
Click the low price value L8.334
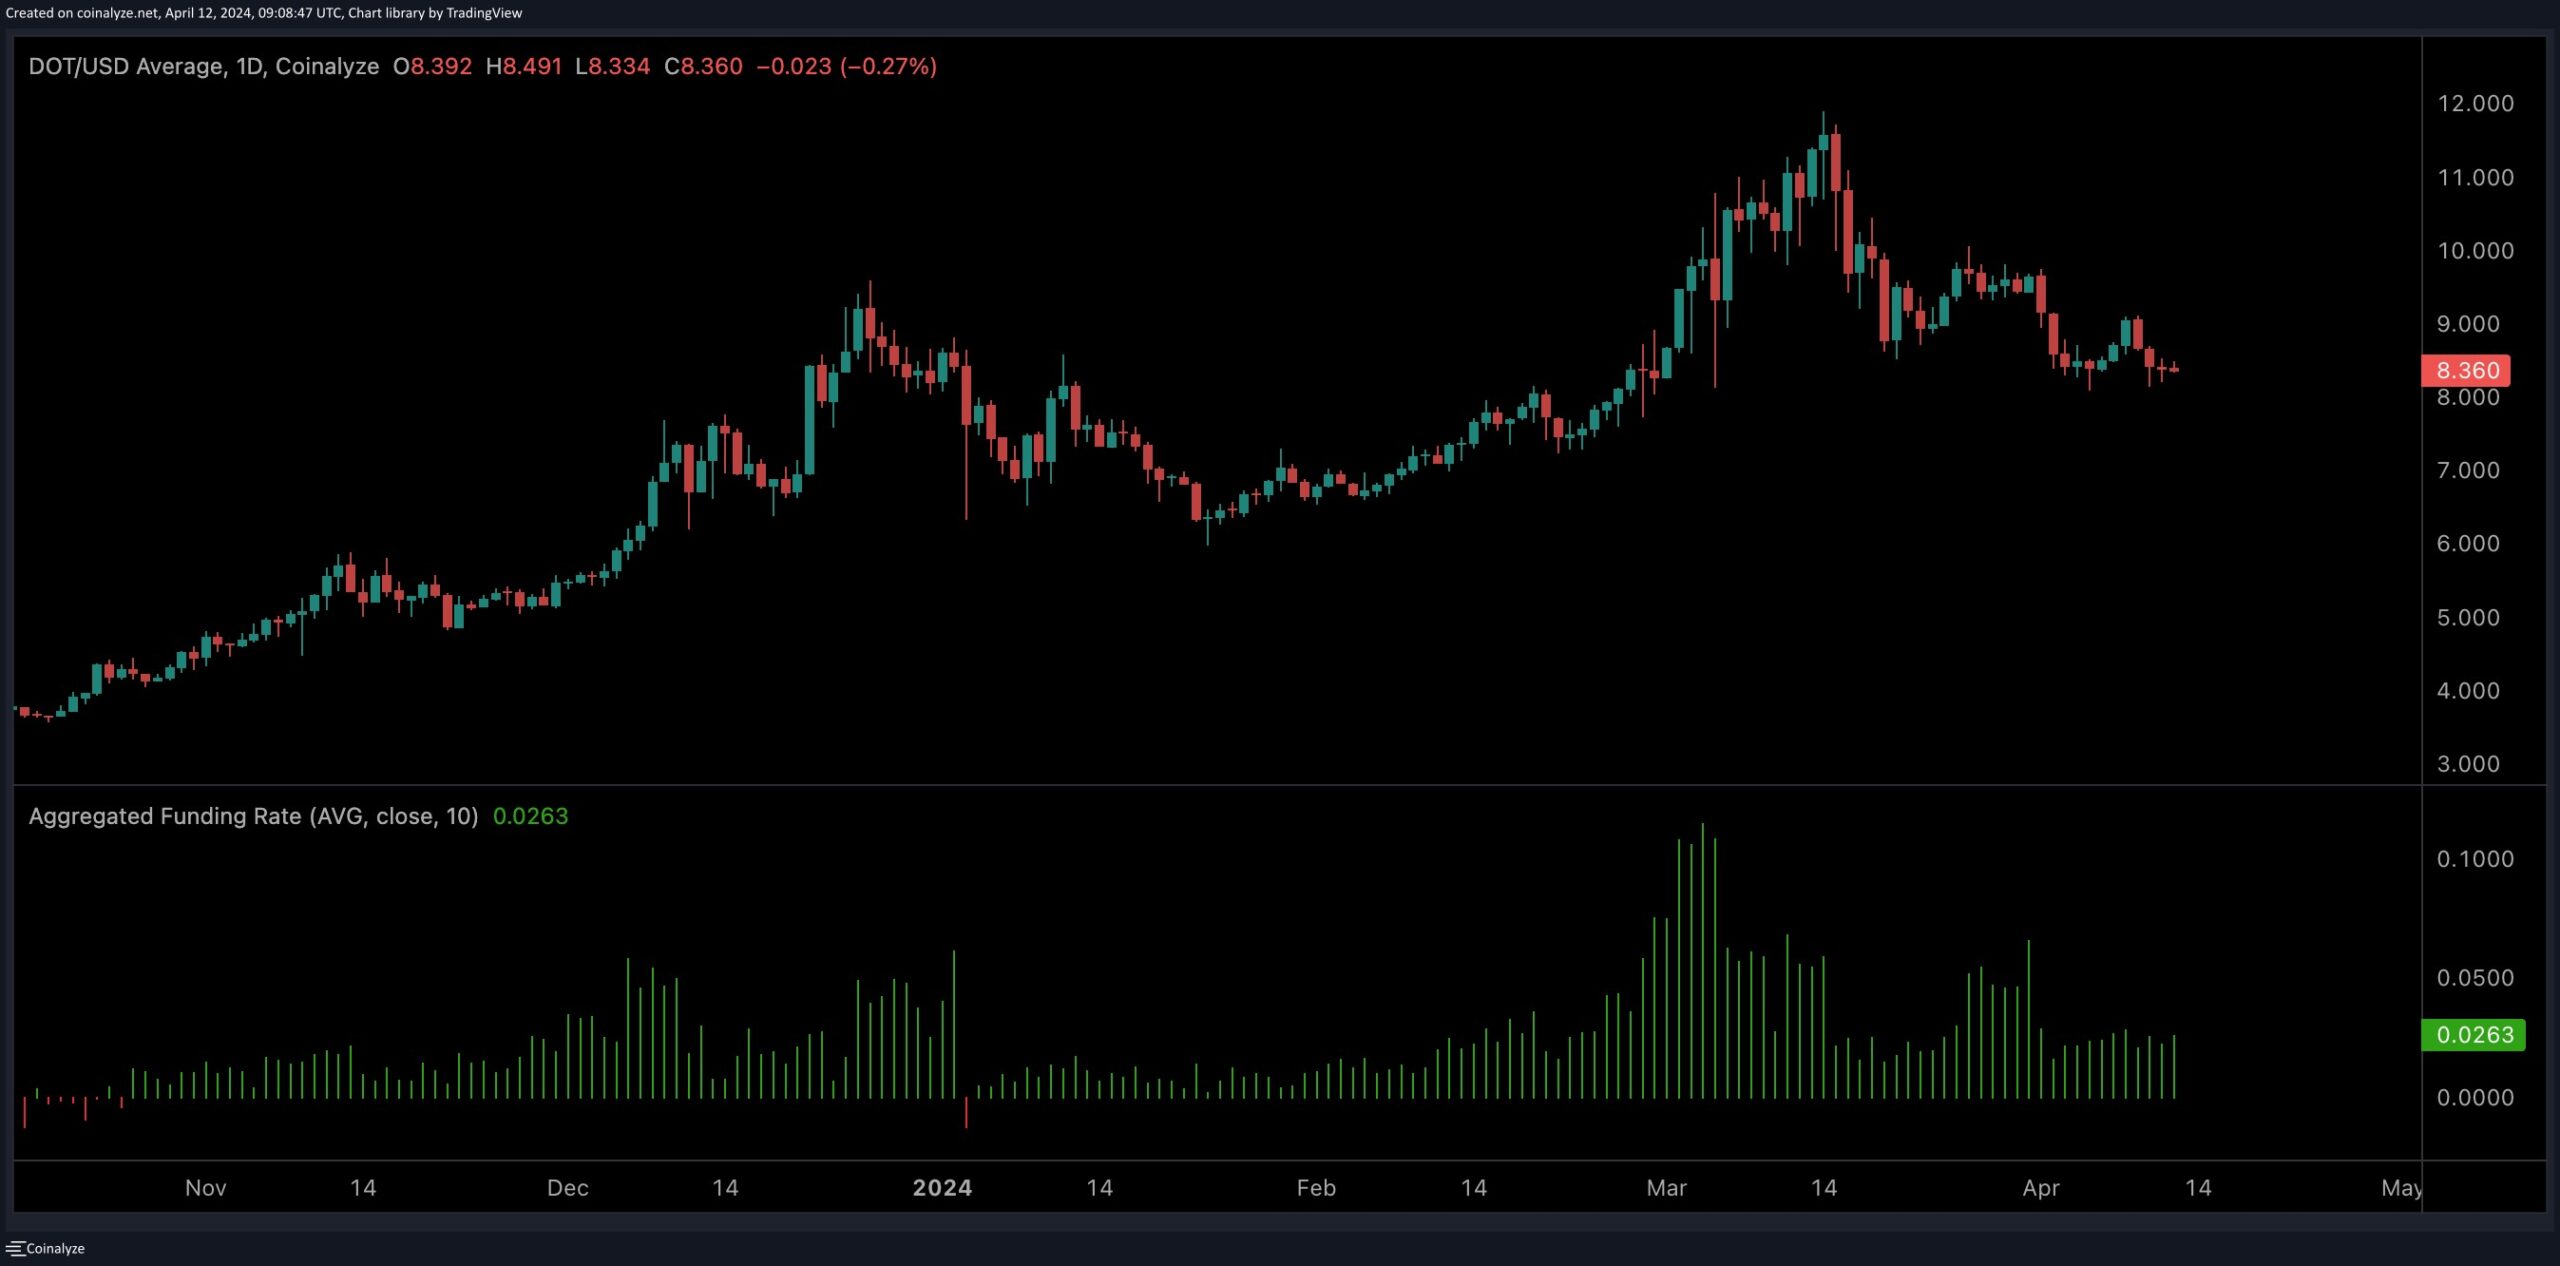tap(613, 66)
